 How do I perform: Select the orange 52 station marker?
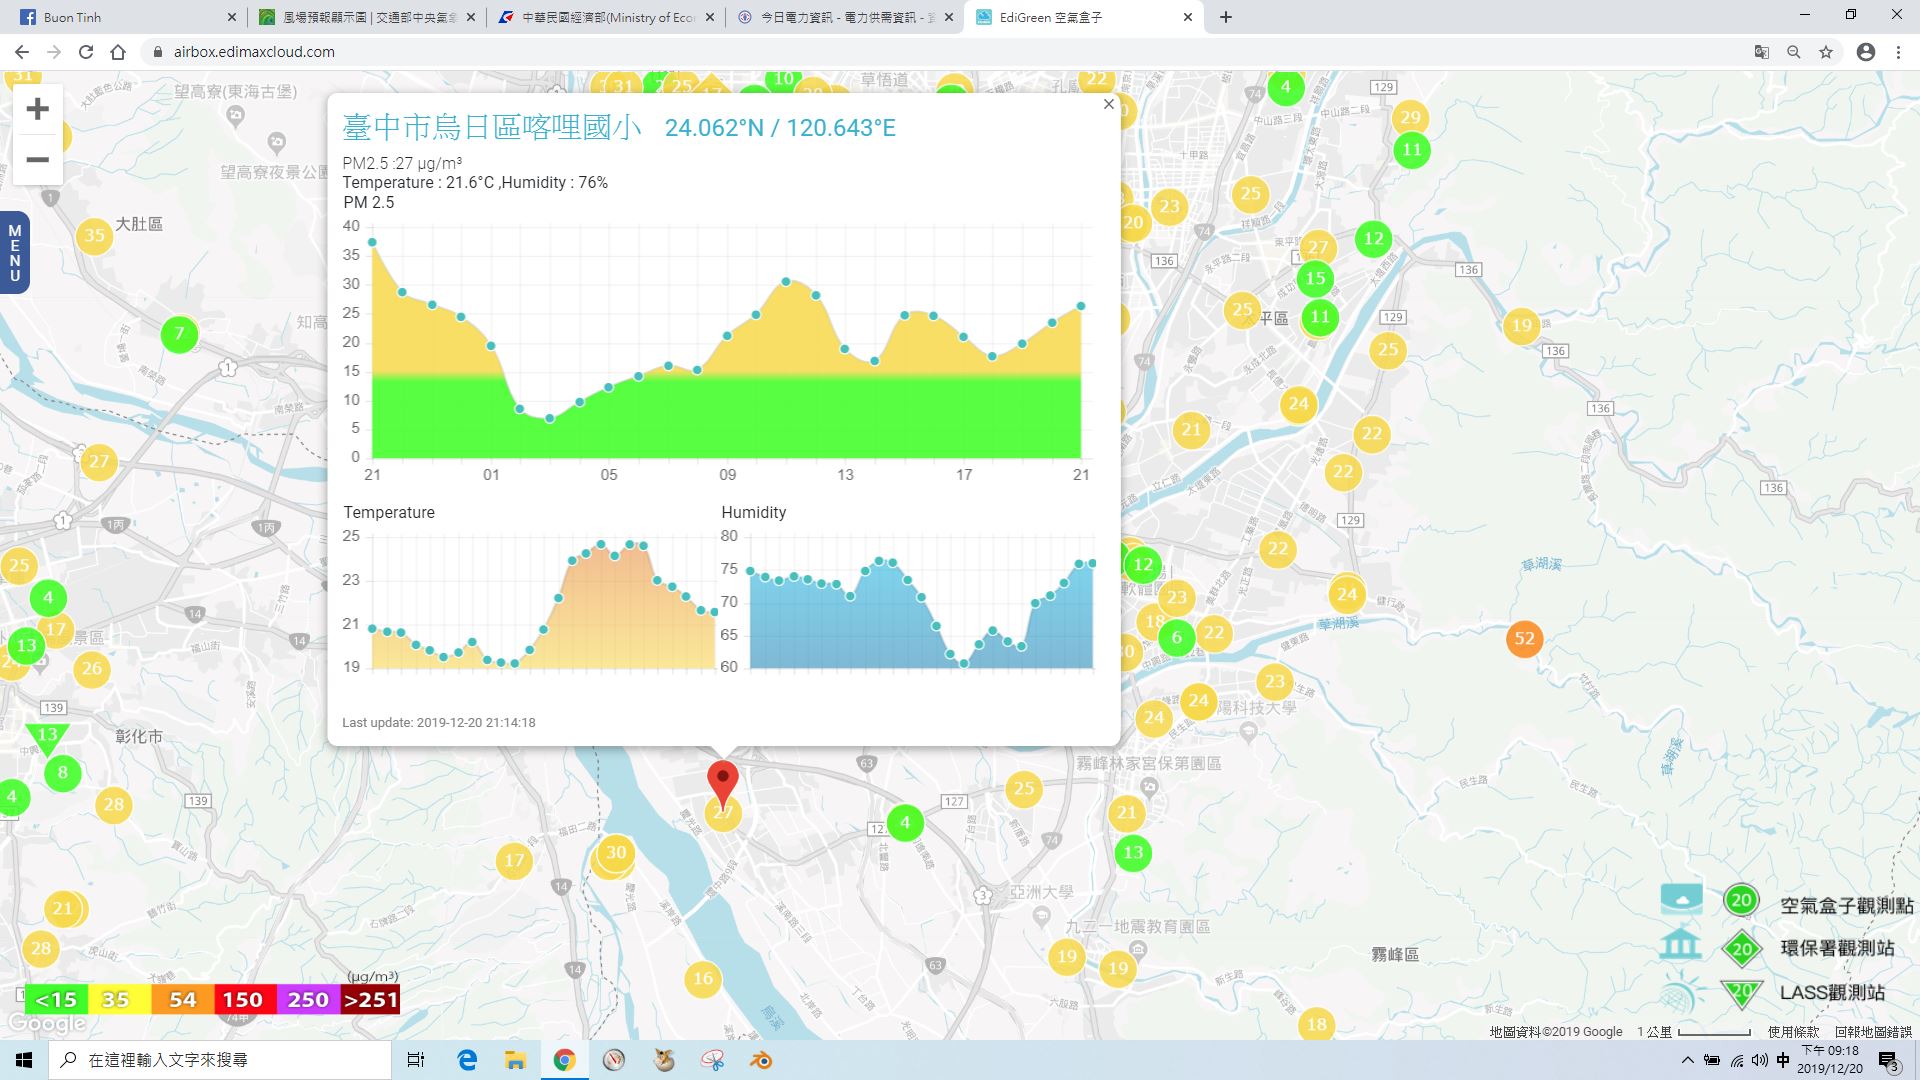1524,639
